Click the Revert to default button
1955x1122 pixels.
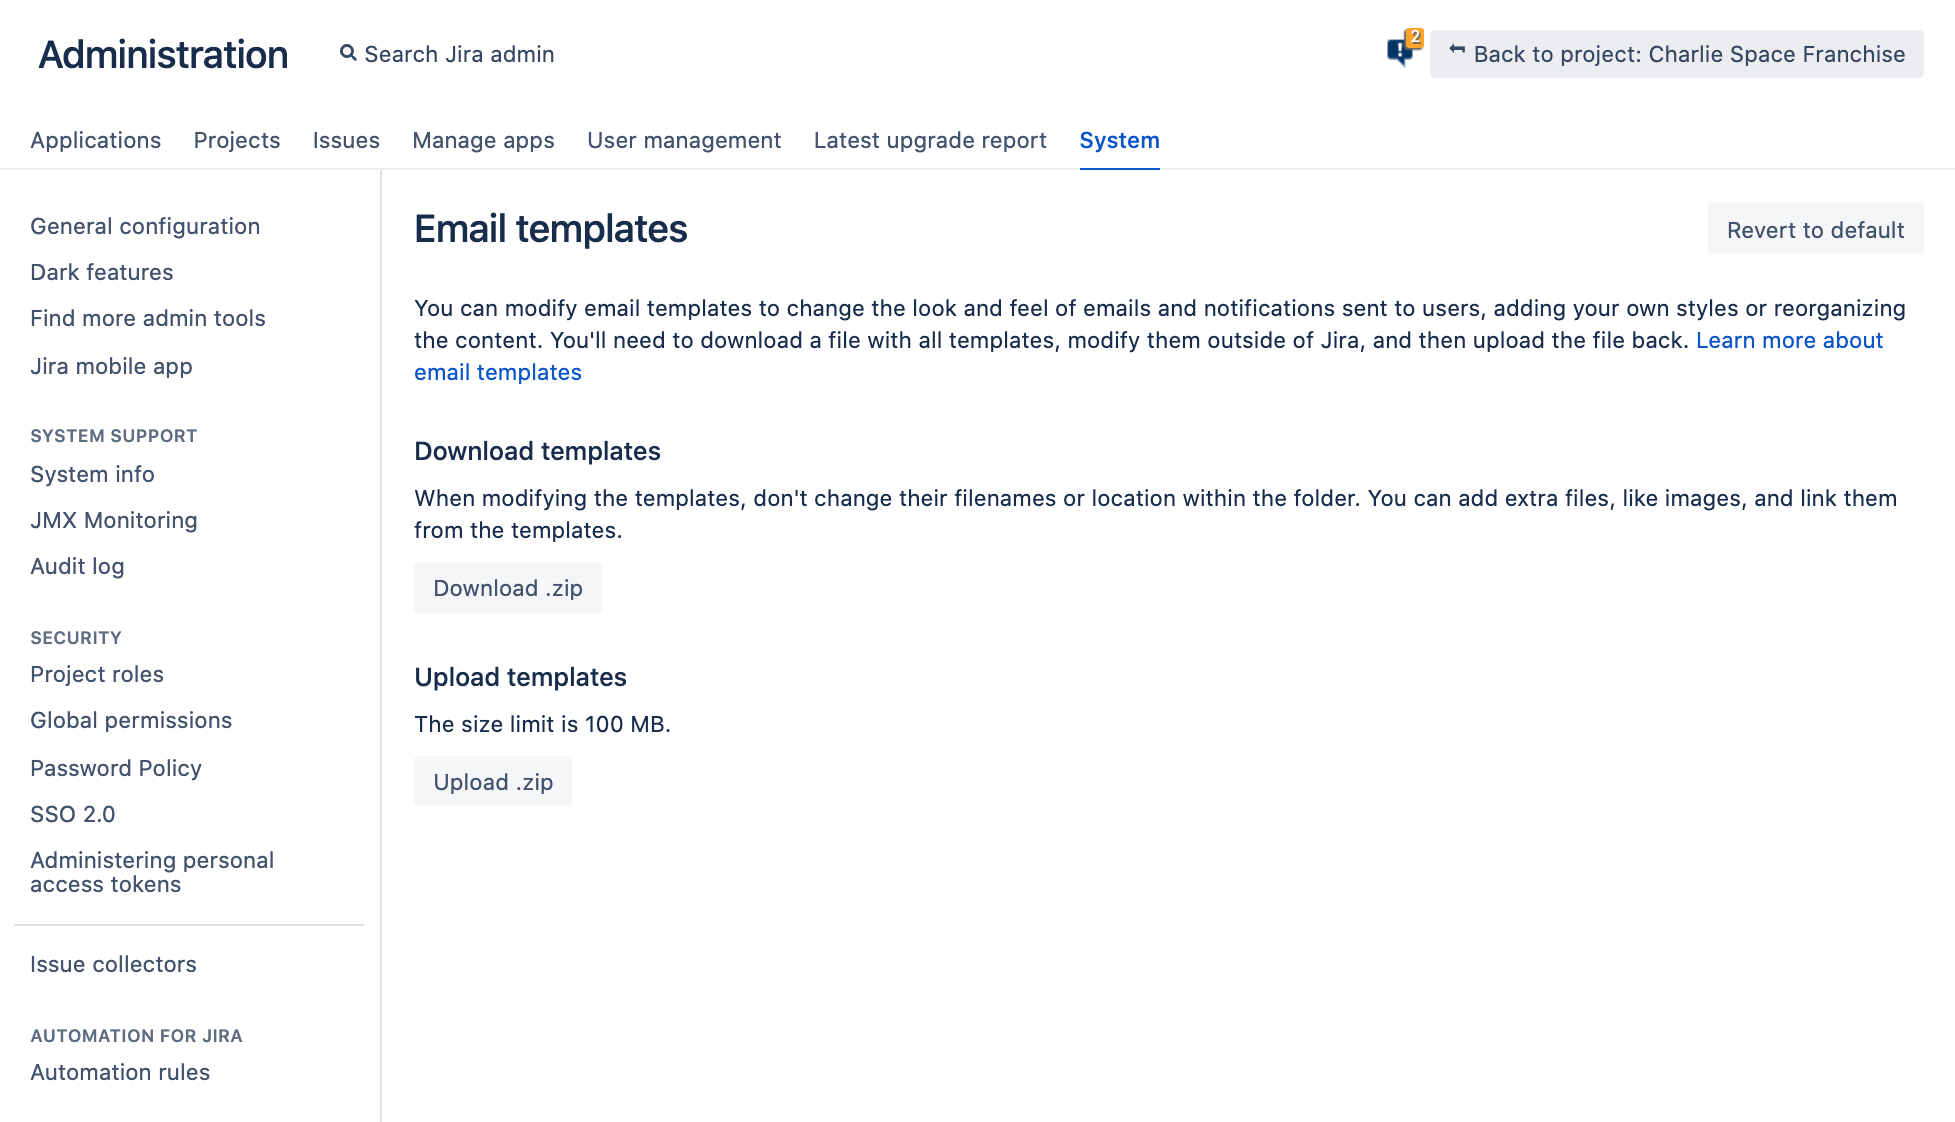pyautogui.click(x=1815, y=229)
